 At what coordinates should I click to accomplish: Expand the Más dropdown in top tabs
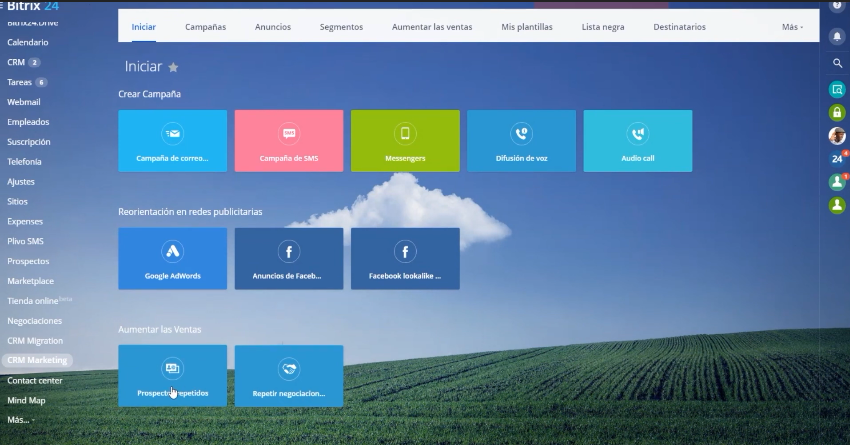click(792, 27)
